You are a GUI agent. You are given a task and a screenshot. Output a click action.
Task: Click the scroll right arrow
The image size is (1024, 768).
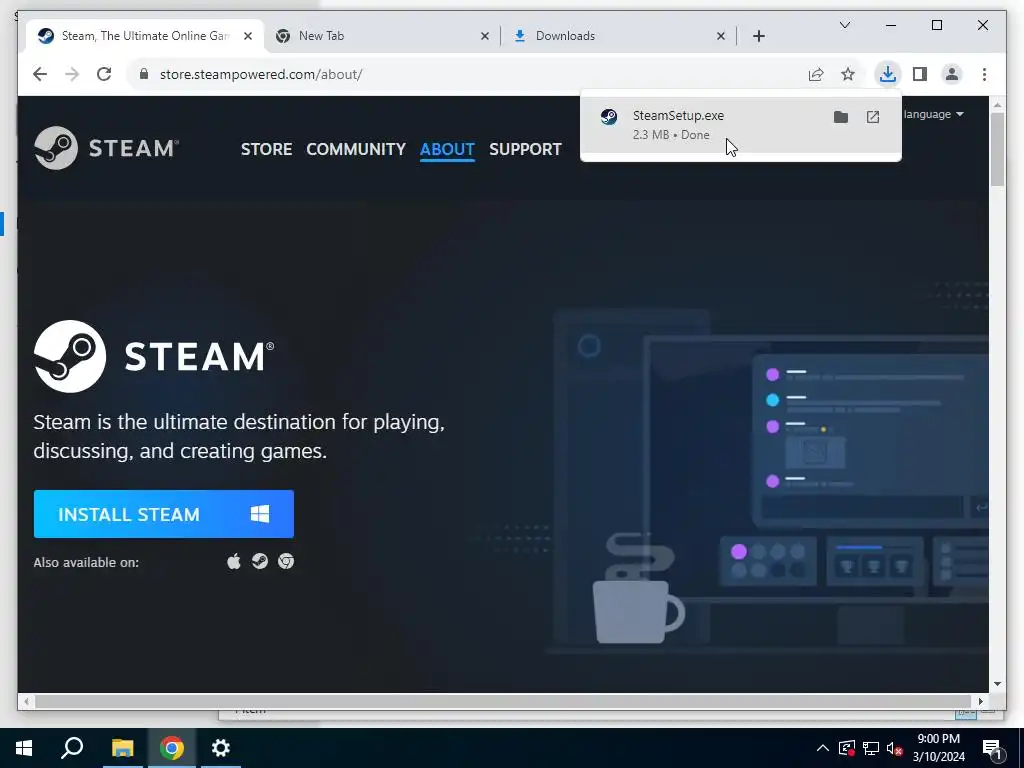click(980, 701)
